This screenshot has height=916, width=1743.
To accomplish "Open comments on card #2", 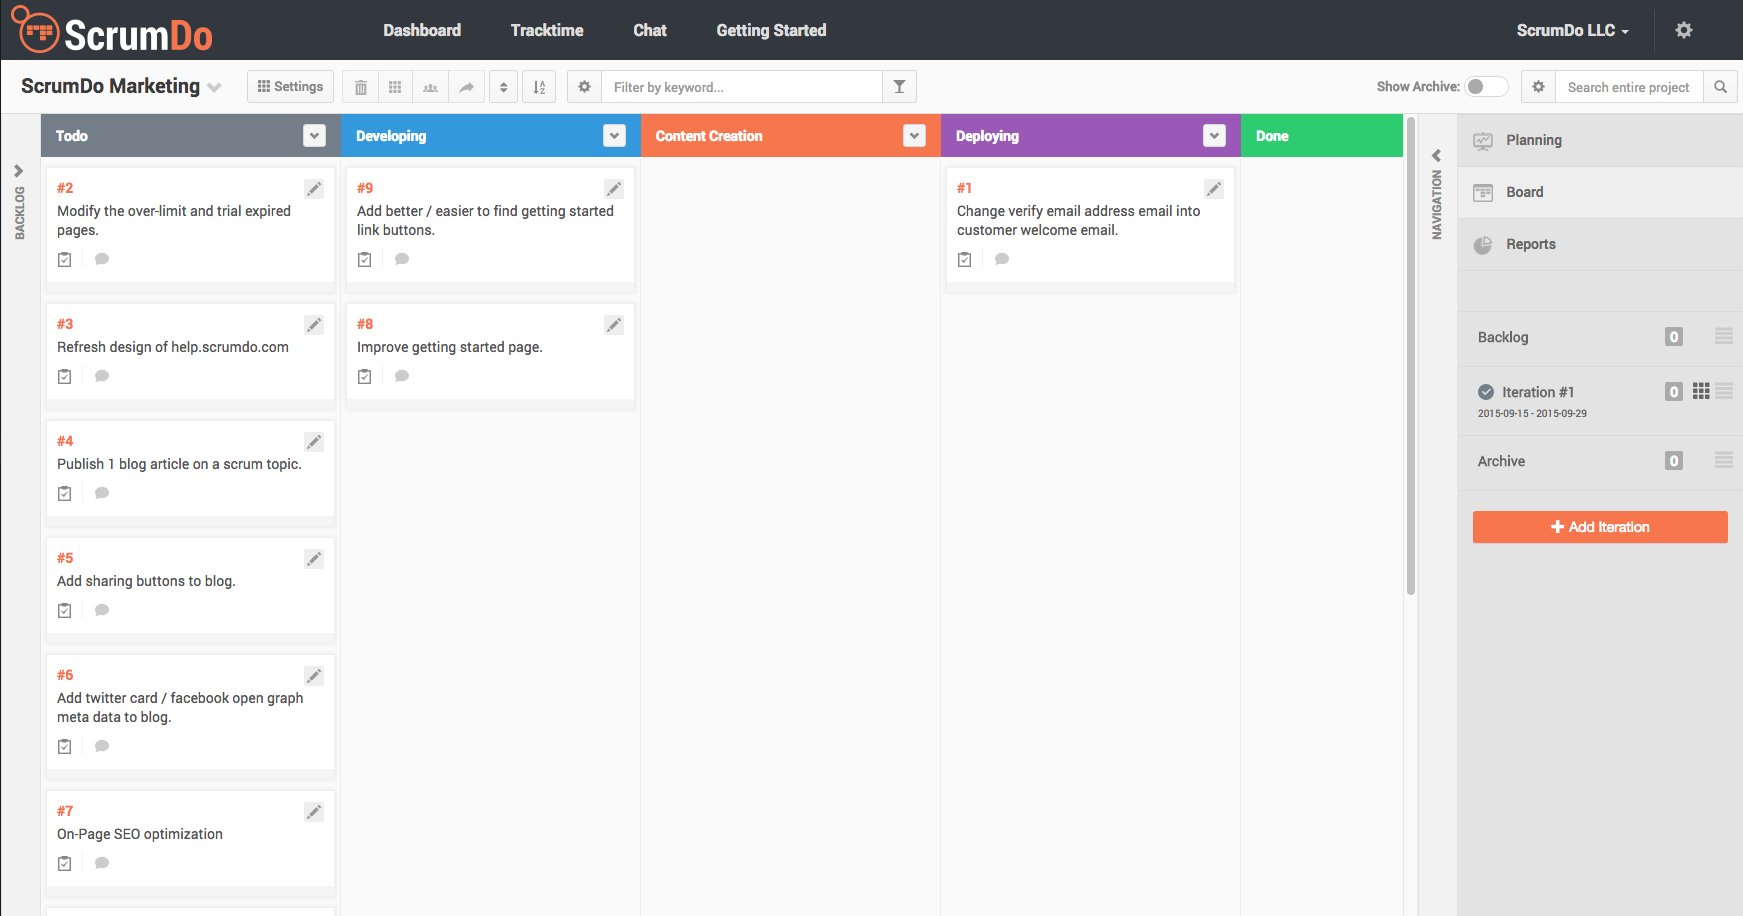I will pos(102,259).
